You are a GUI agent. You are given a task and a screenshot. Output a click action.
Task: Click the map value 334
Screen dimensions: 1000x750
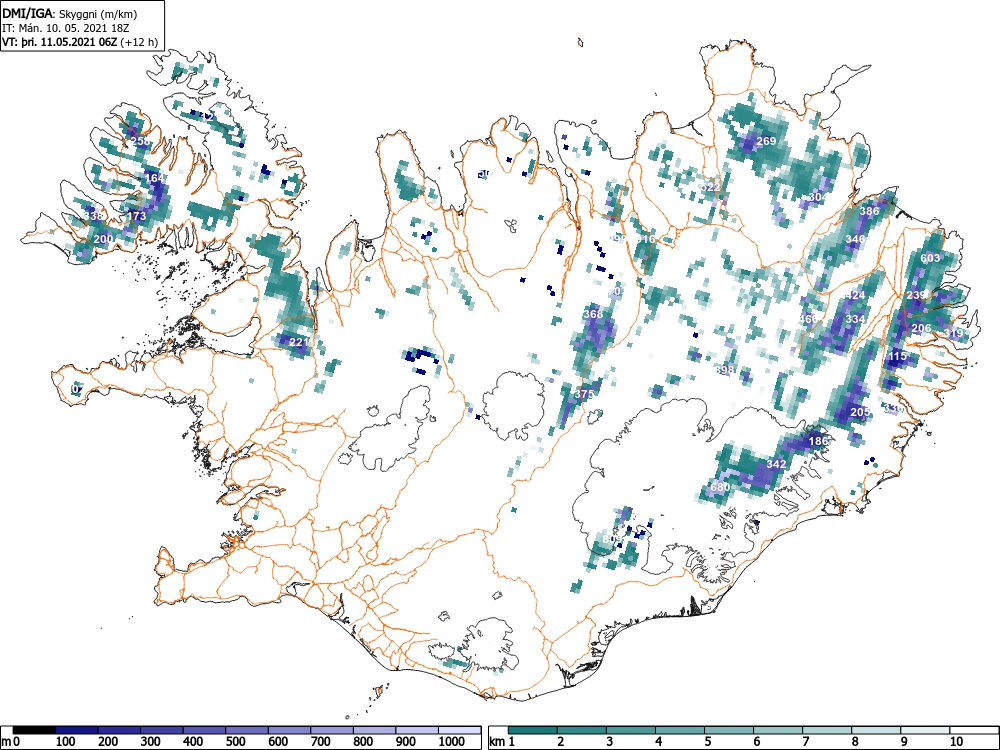[x=855, y=319]
